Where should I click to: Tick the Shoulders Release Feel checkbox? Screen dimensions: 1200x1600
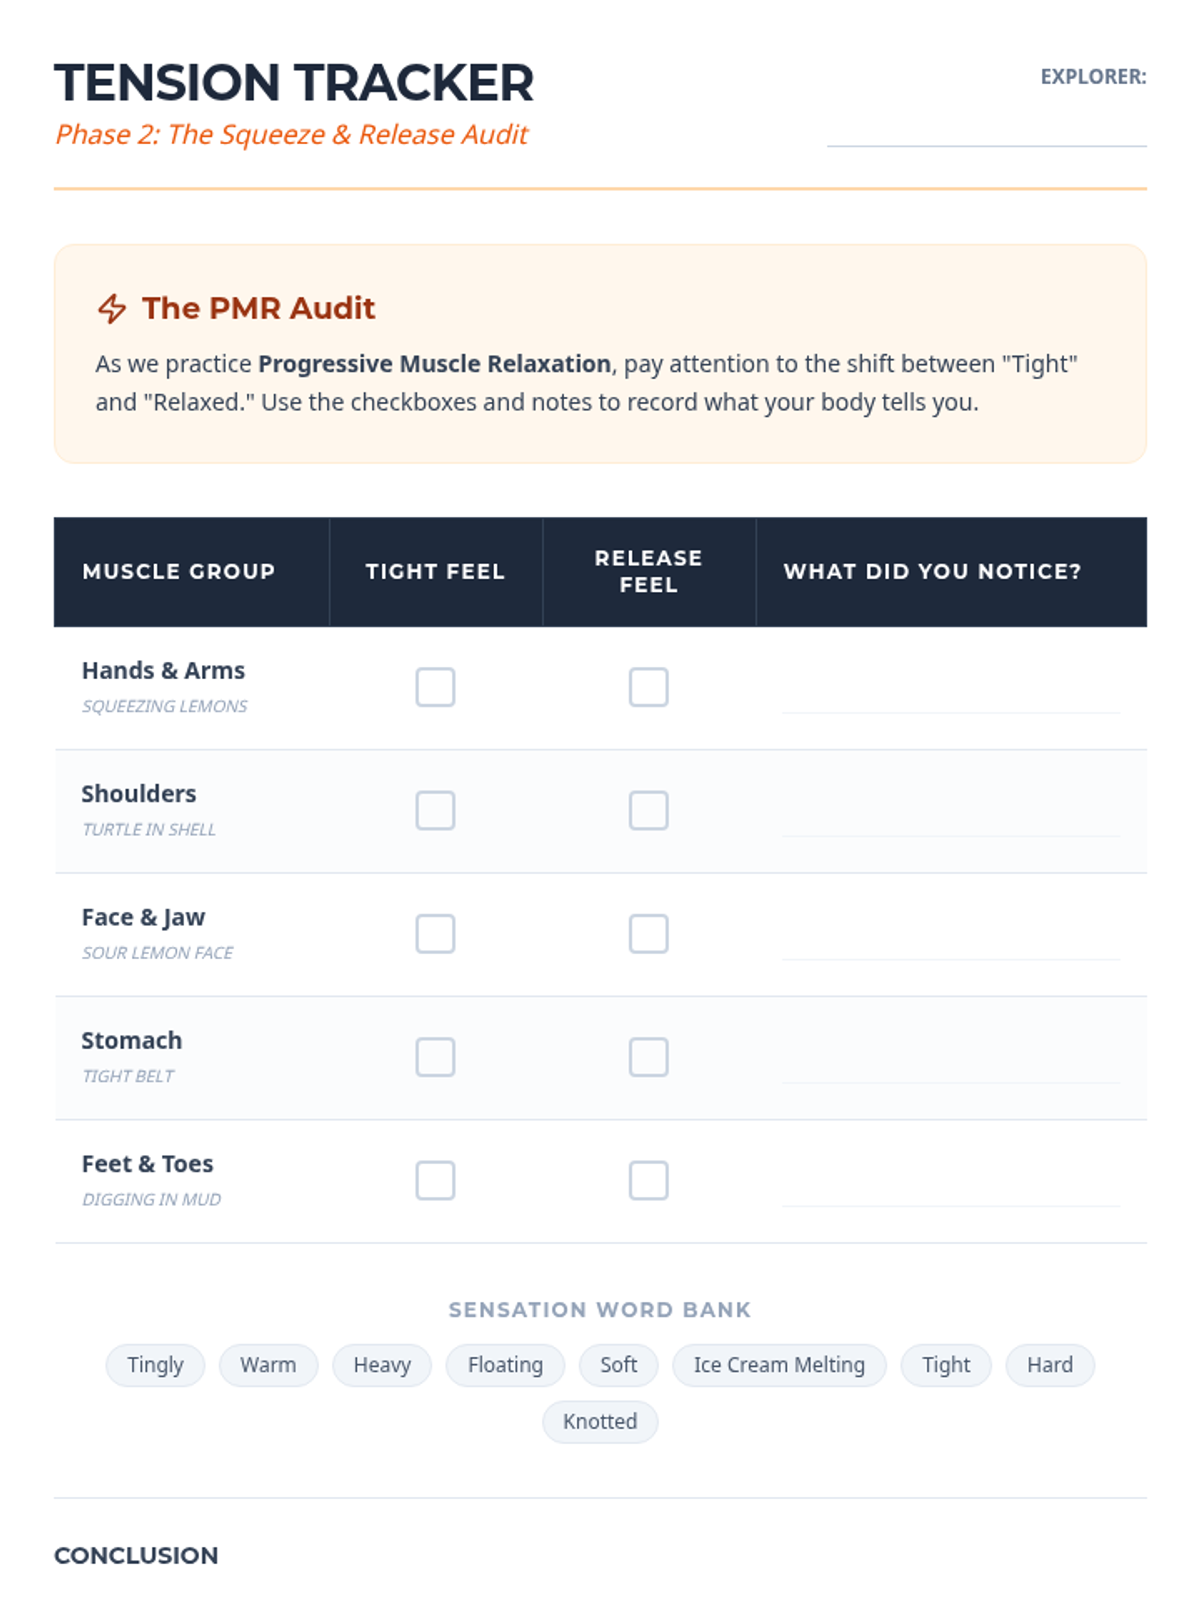(648, 810)
